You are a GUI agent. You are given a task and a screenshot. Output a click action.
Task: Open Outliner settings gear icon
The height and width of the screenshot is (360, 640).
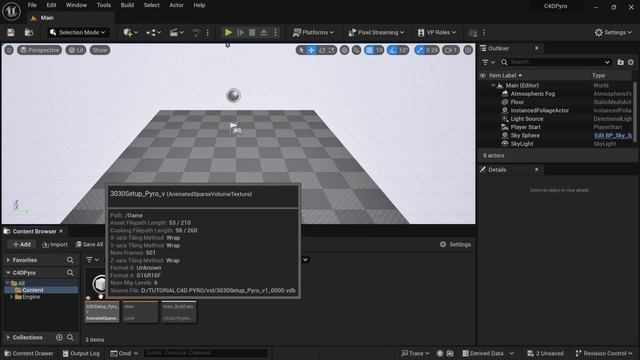pyautogui.click(x=631, y=62)
